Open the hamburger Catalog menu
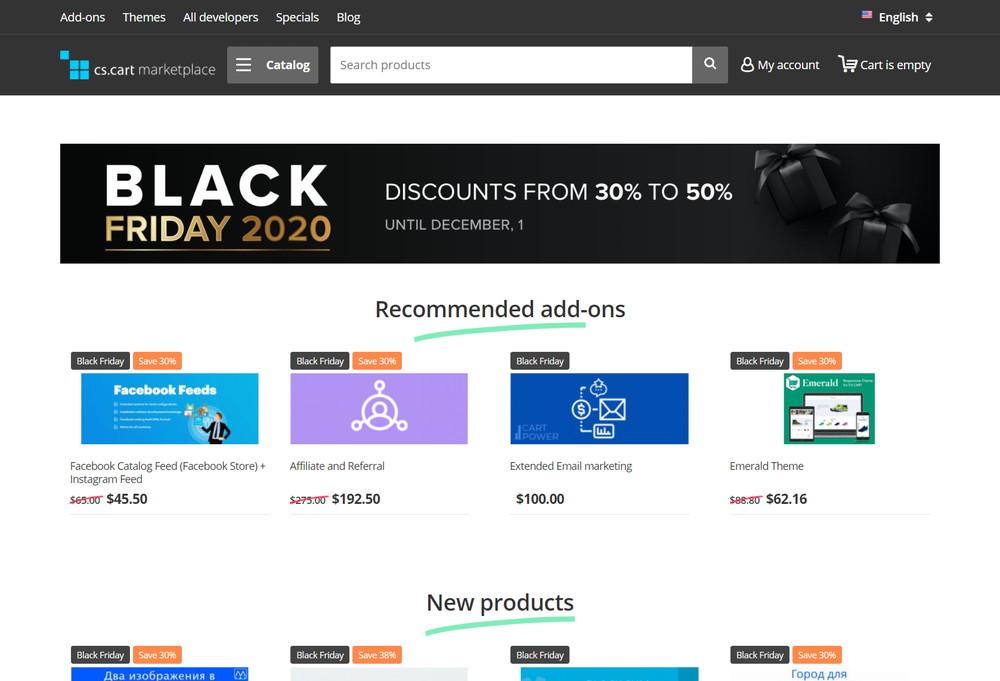Screen dimensions: 1000x681 272,64
